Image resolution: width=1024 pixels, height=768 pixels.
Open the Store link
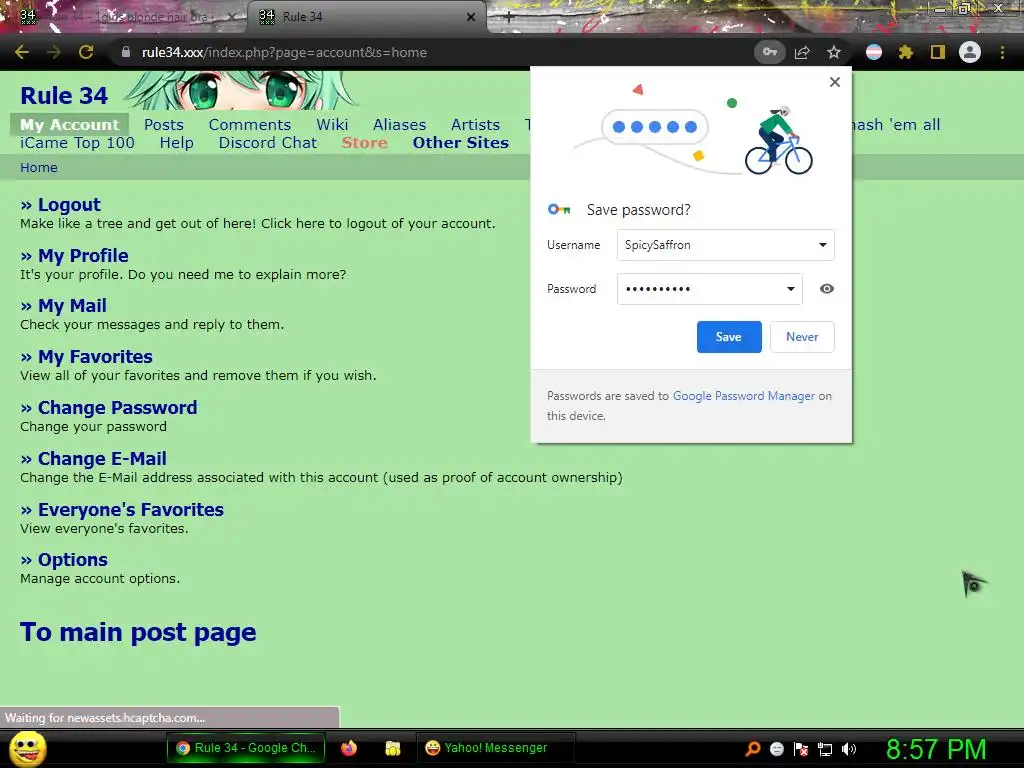pyautogui.click(x=364, y=143)
